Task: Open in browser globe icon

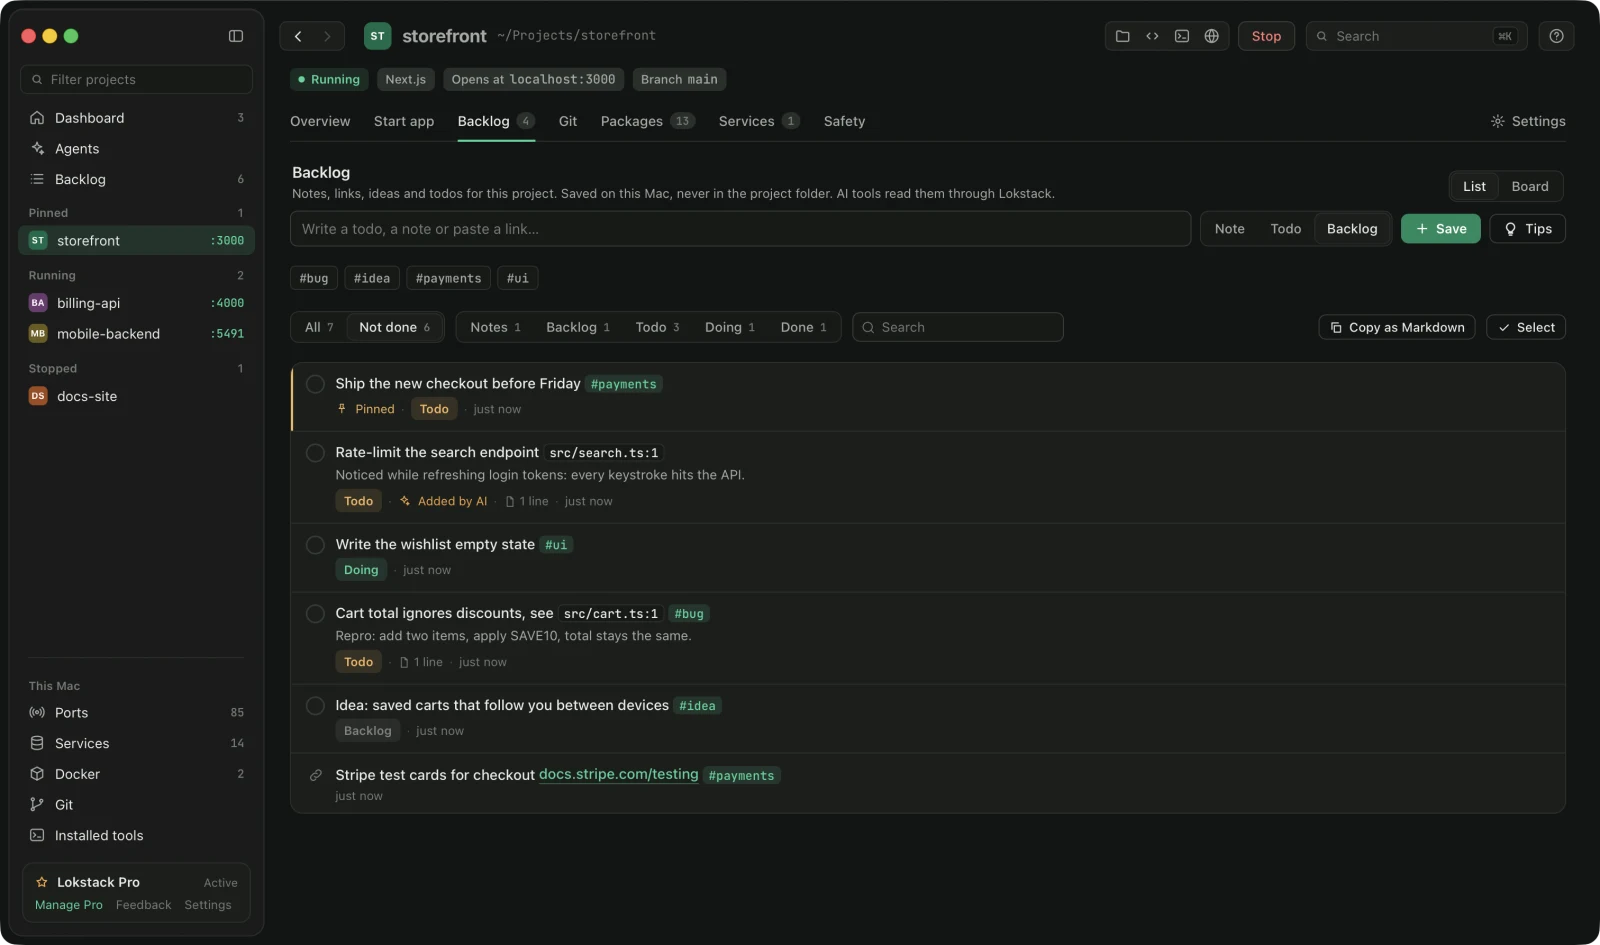Action: (1211, 36)
